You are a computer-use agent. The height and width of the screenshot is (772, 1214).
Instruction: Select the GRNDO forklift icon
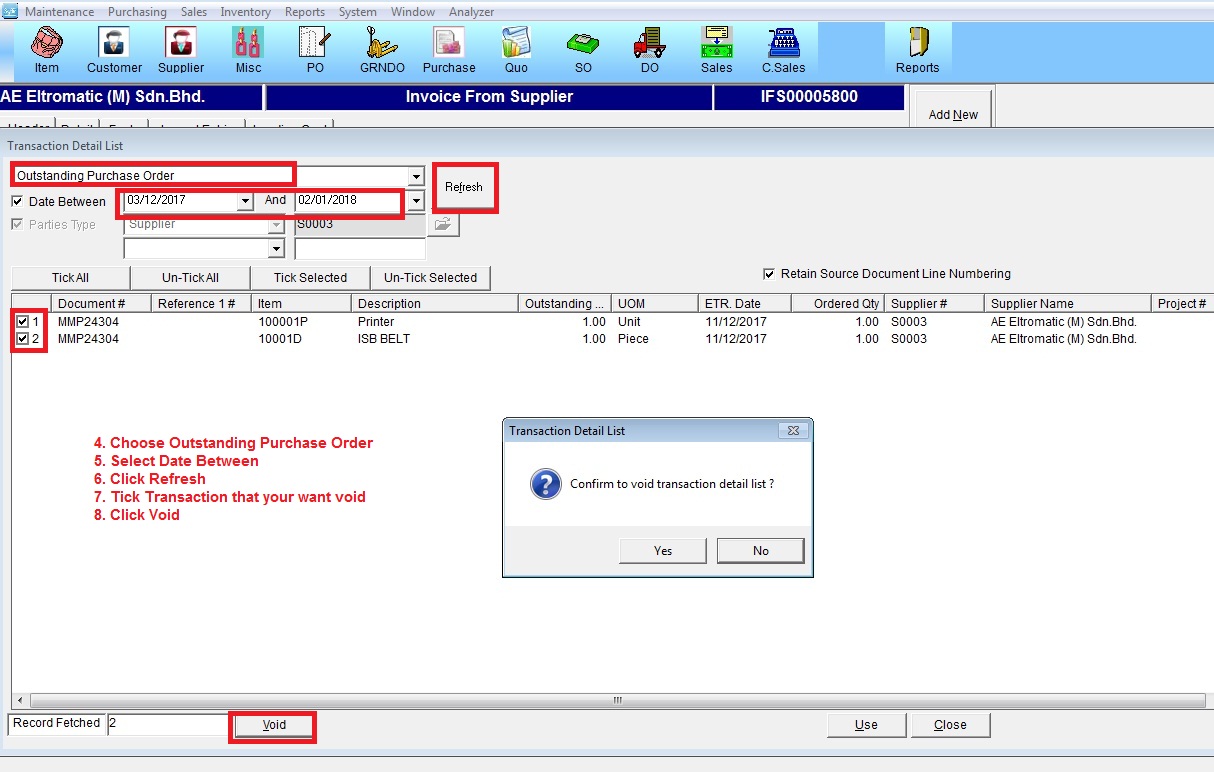[x=381, y=50]
